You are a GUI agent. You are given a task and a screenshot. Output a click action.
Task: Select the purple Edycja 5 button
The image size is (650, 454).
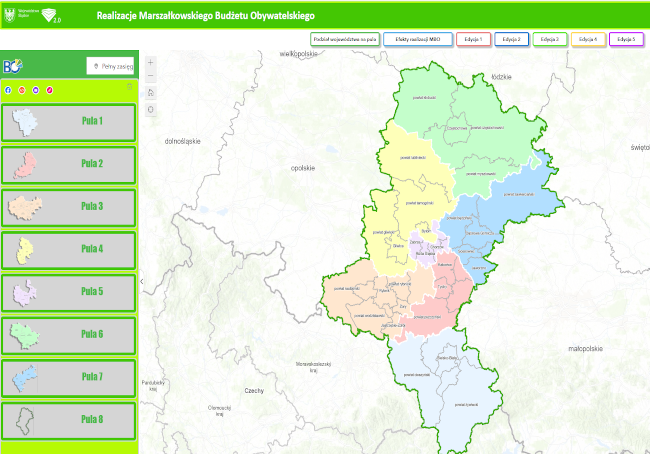(x=626, y=39)
